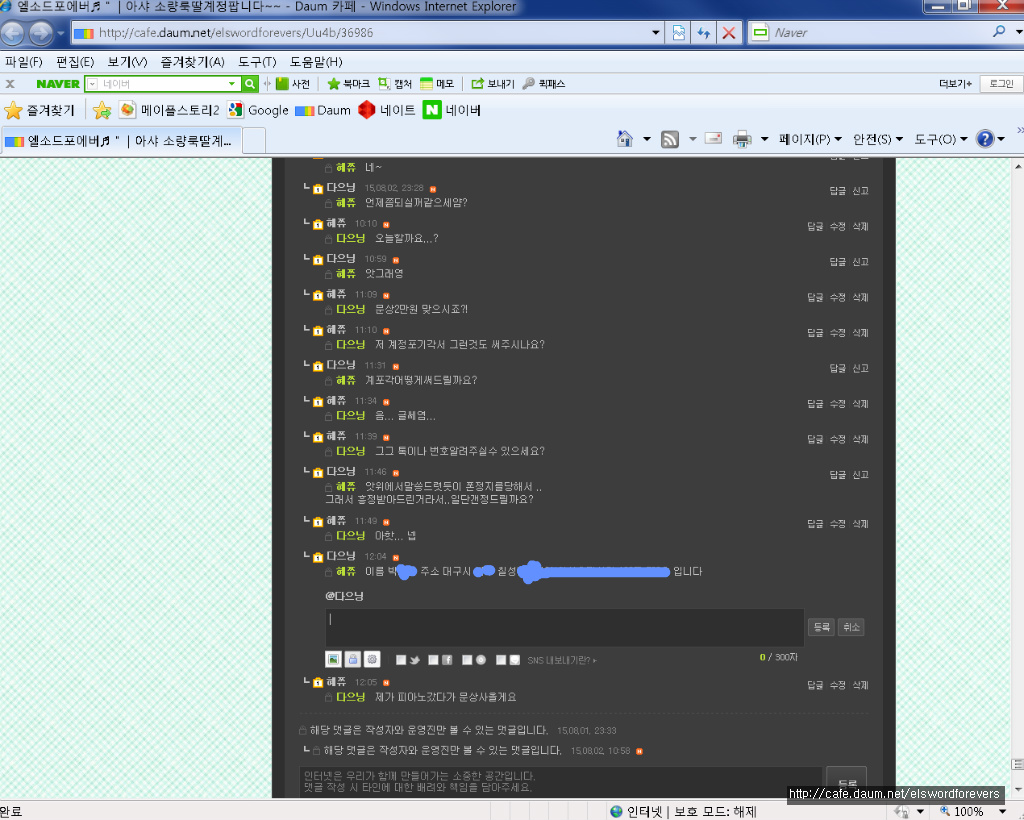
Task: Click the 보내기 send tool
Action: [x=493, y=84]
